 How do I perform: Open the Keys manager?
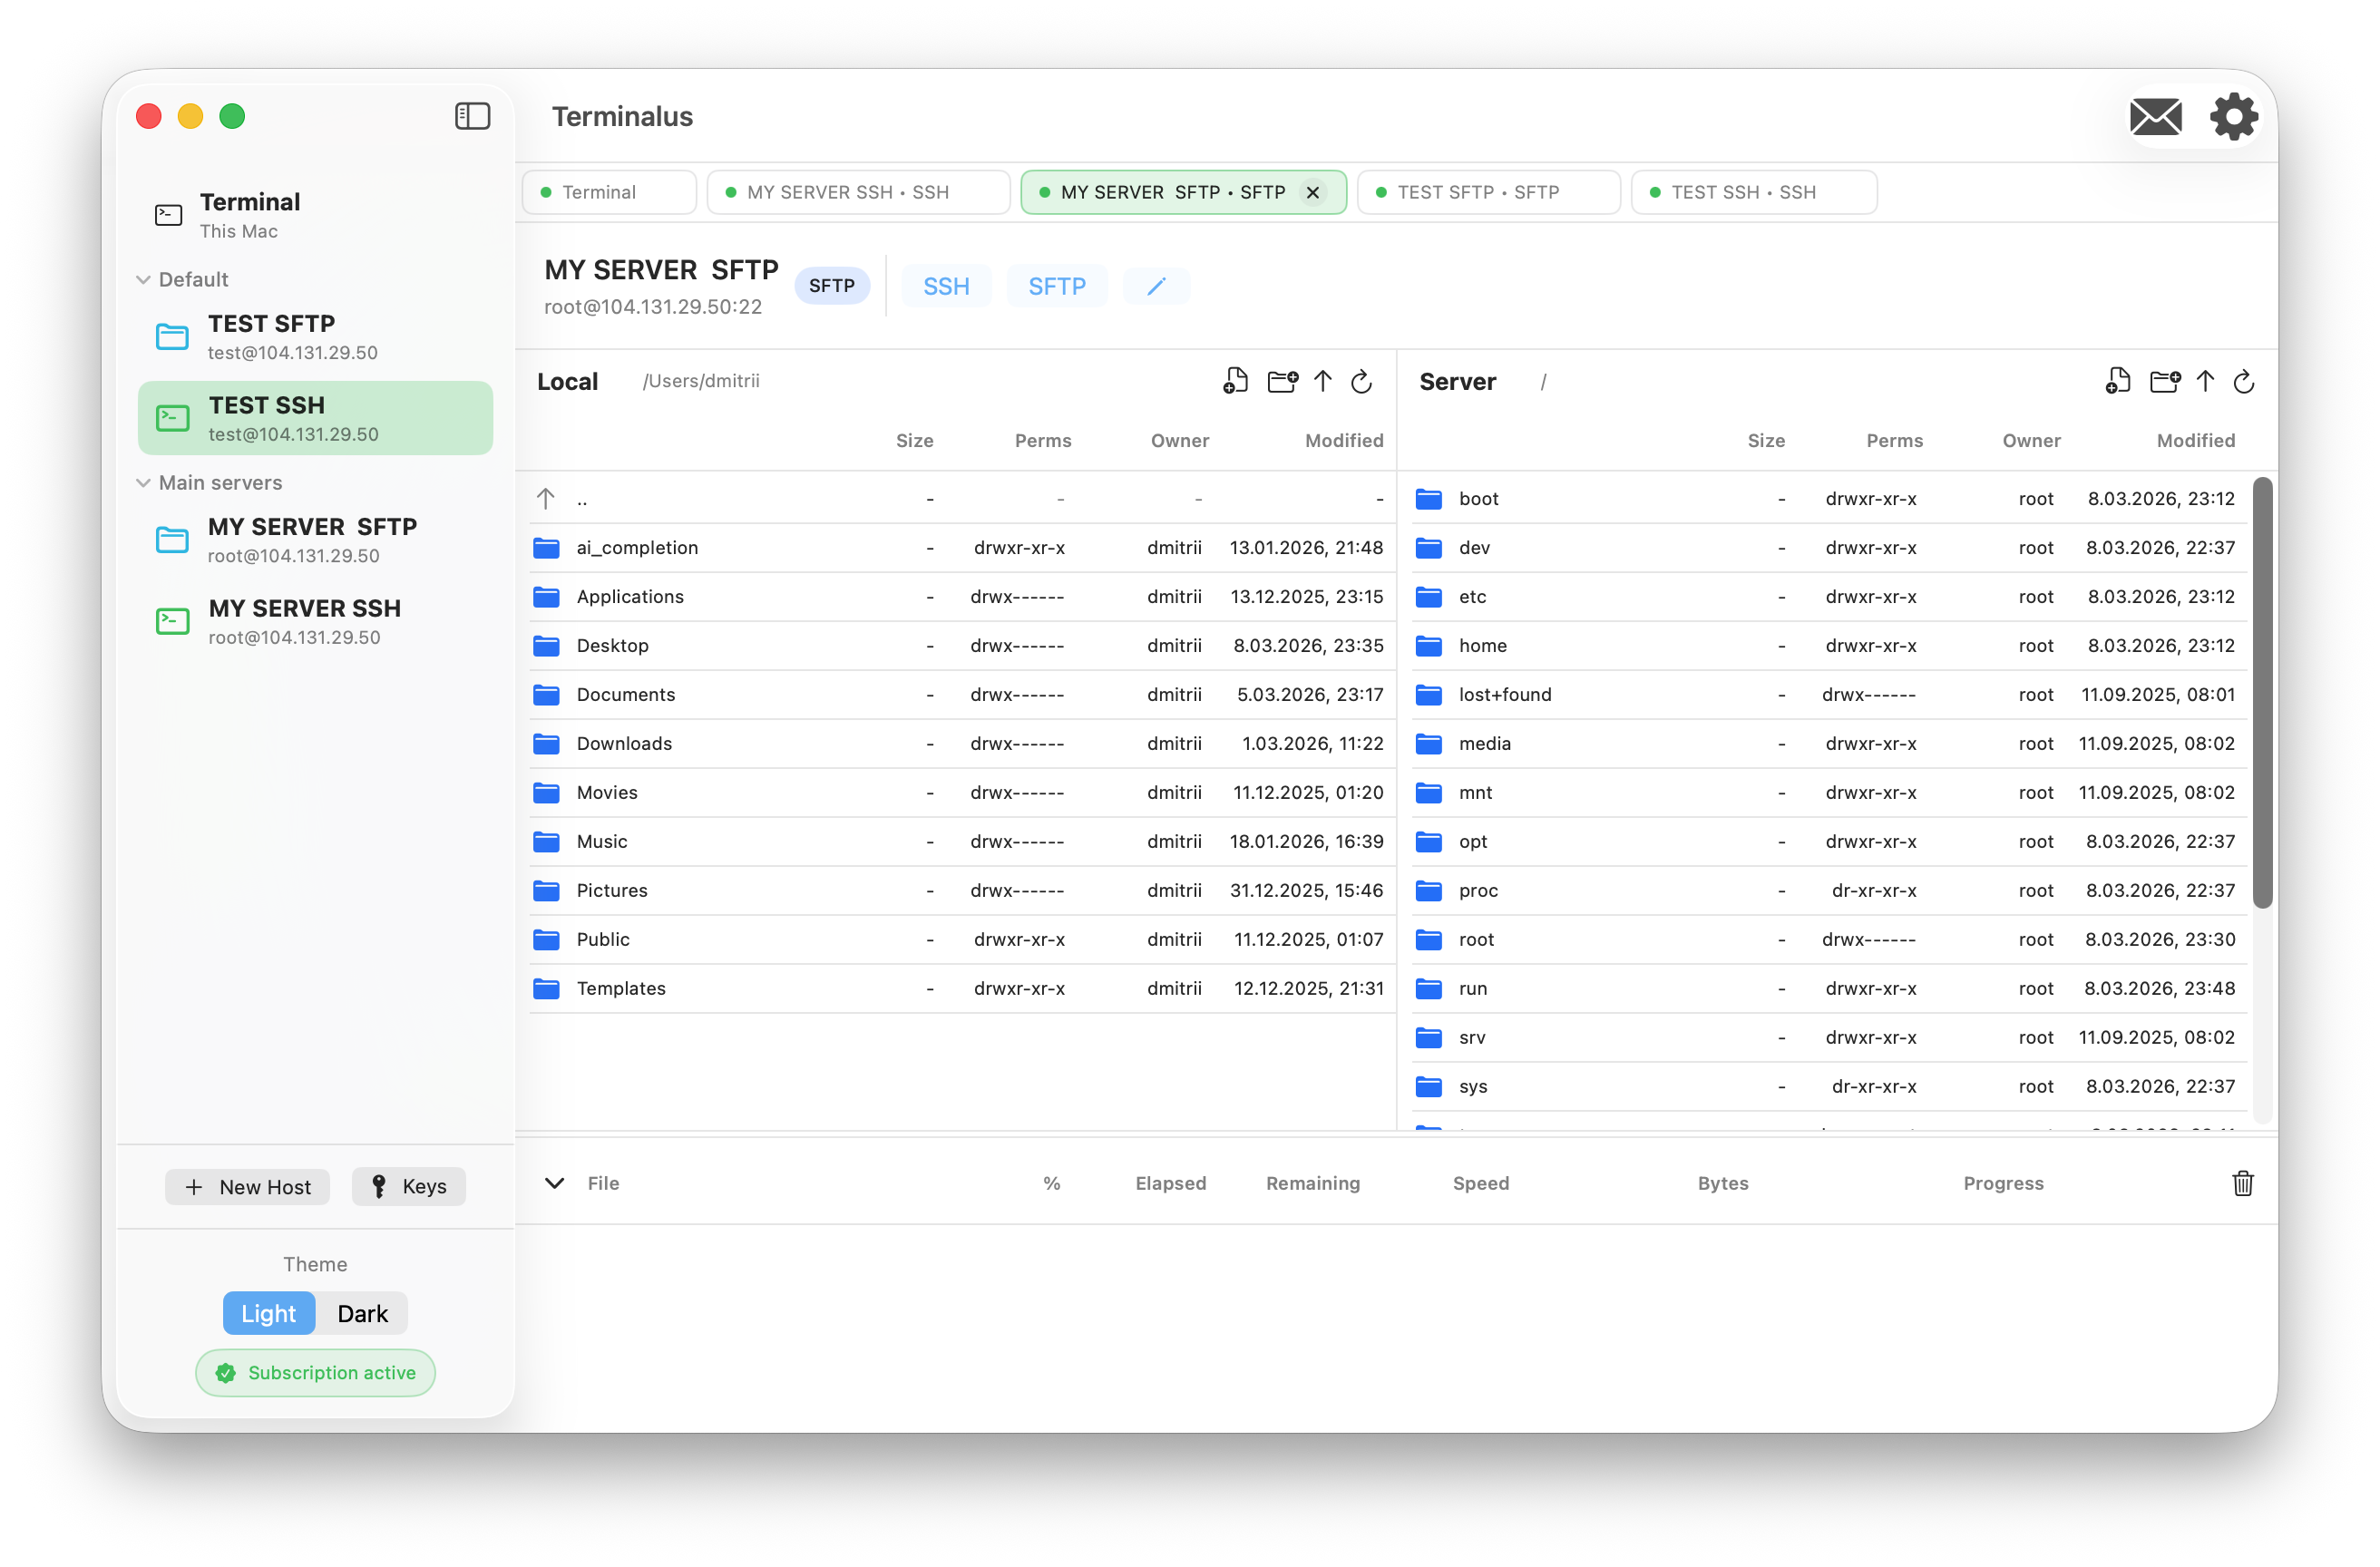coord(408,1186)
